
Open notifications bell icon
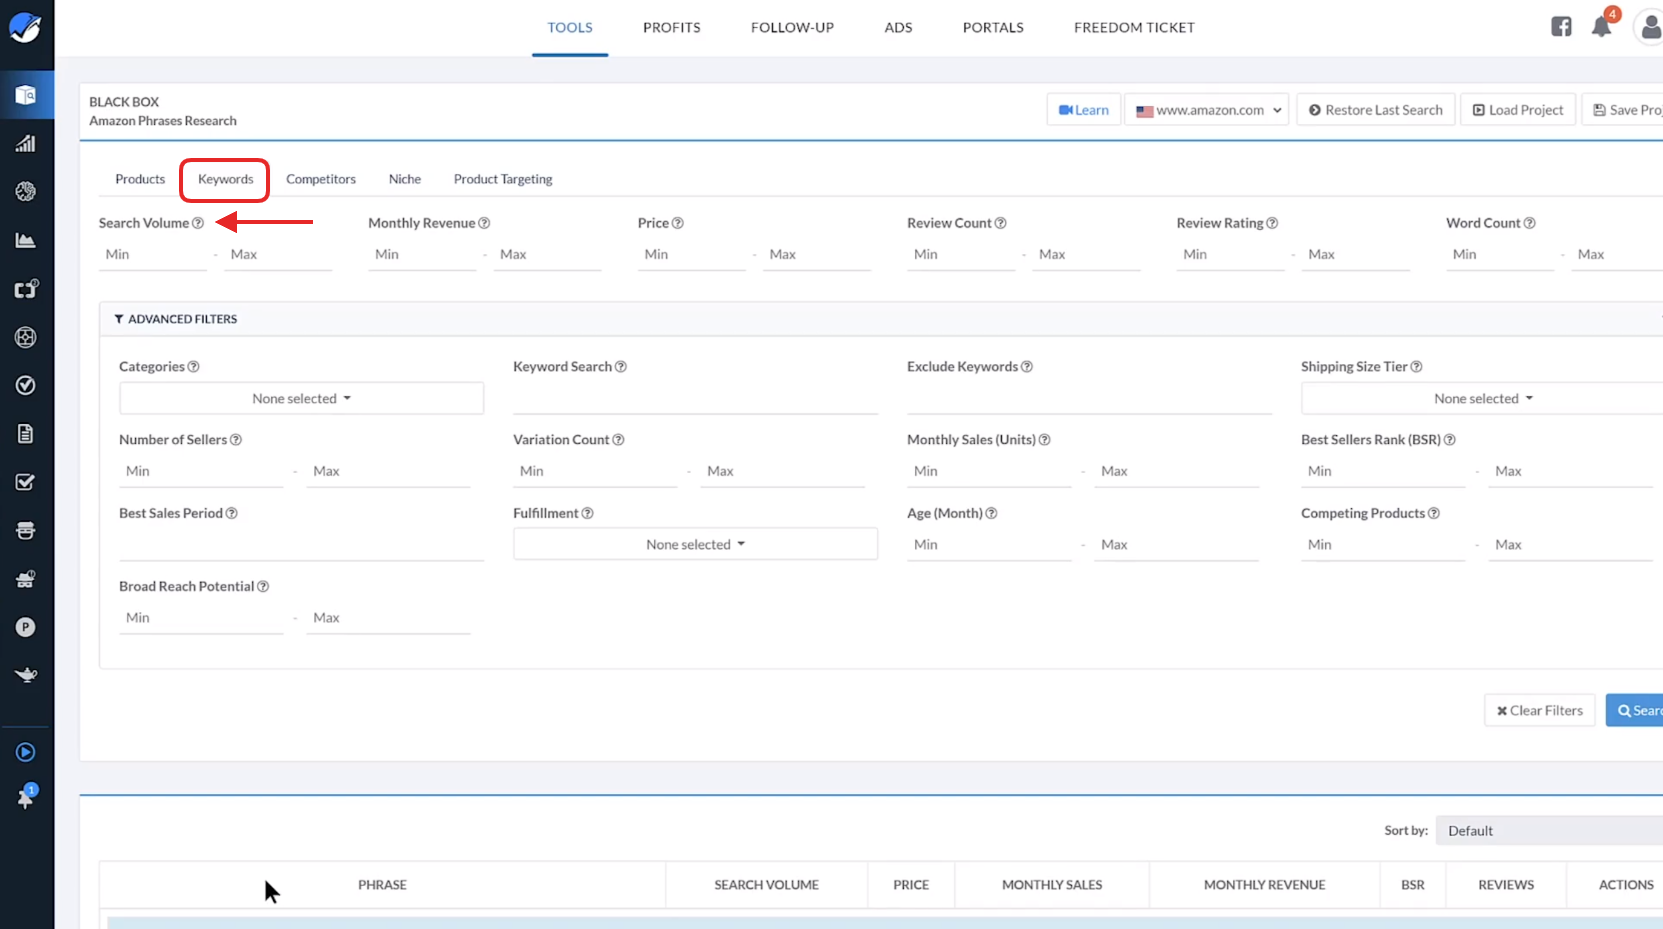click(1602, 27)
